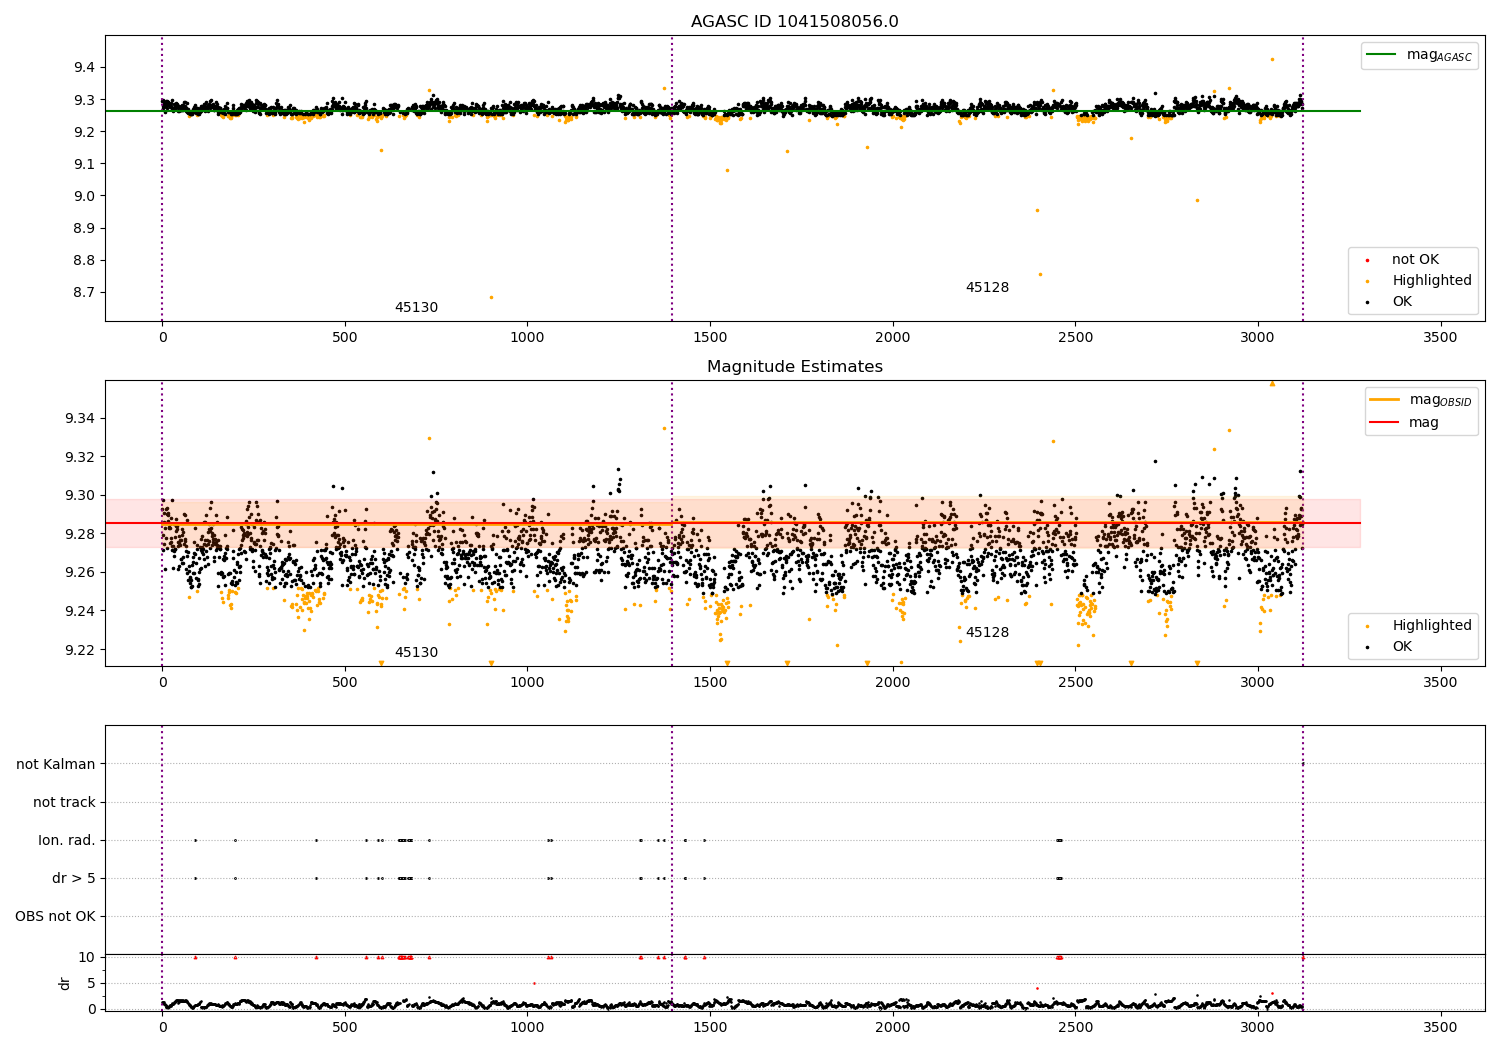
Task: Click "Highlighted" legend entry in middle plot
Action: (1431, 626)
